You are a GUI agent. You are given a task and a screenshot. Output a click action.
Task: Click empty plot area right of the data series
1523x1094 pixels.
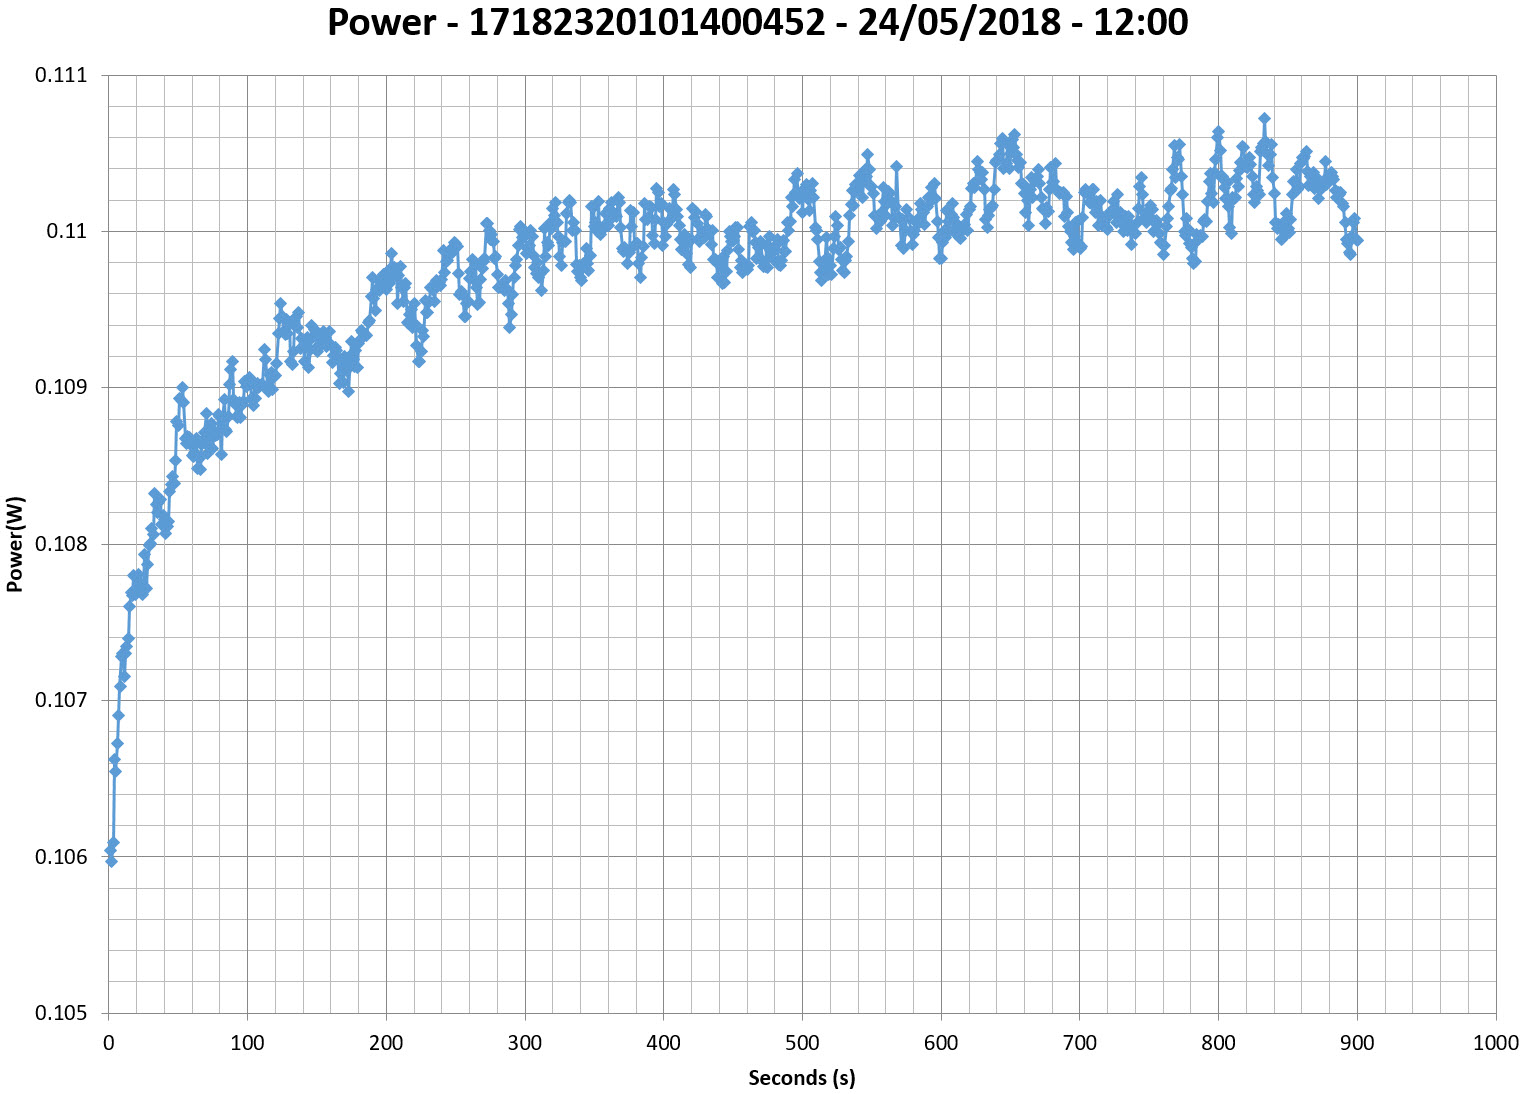[1430, 600]
